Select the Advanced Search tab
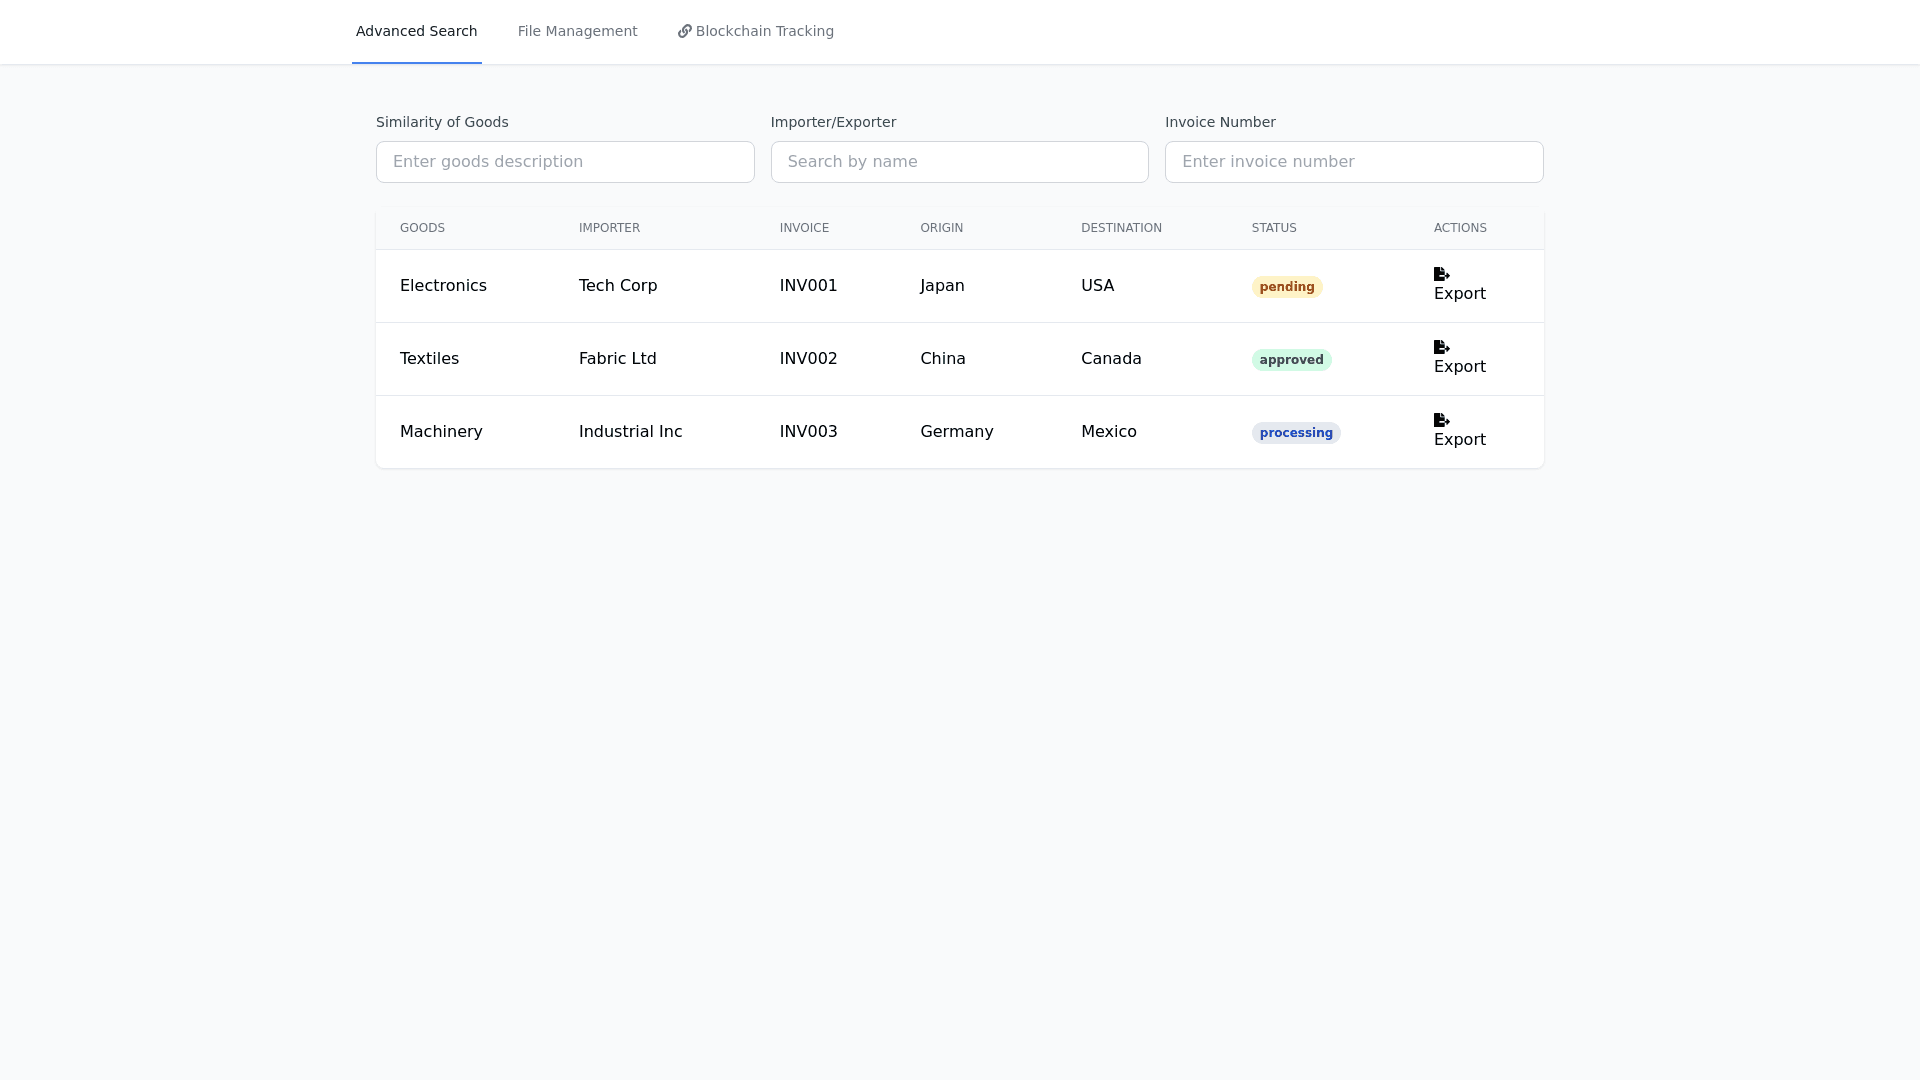1920x1080 pixels. 416,31
